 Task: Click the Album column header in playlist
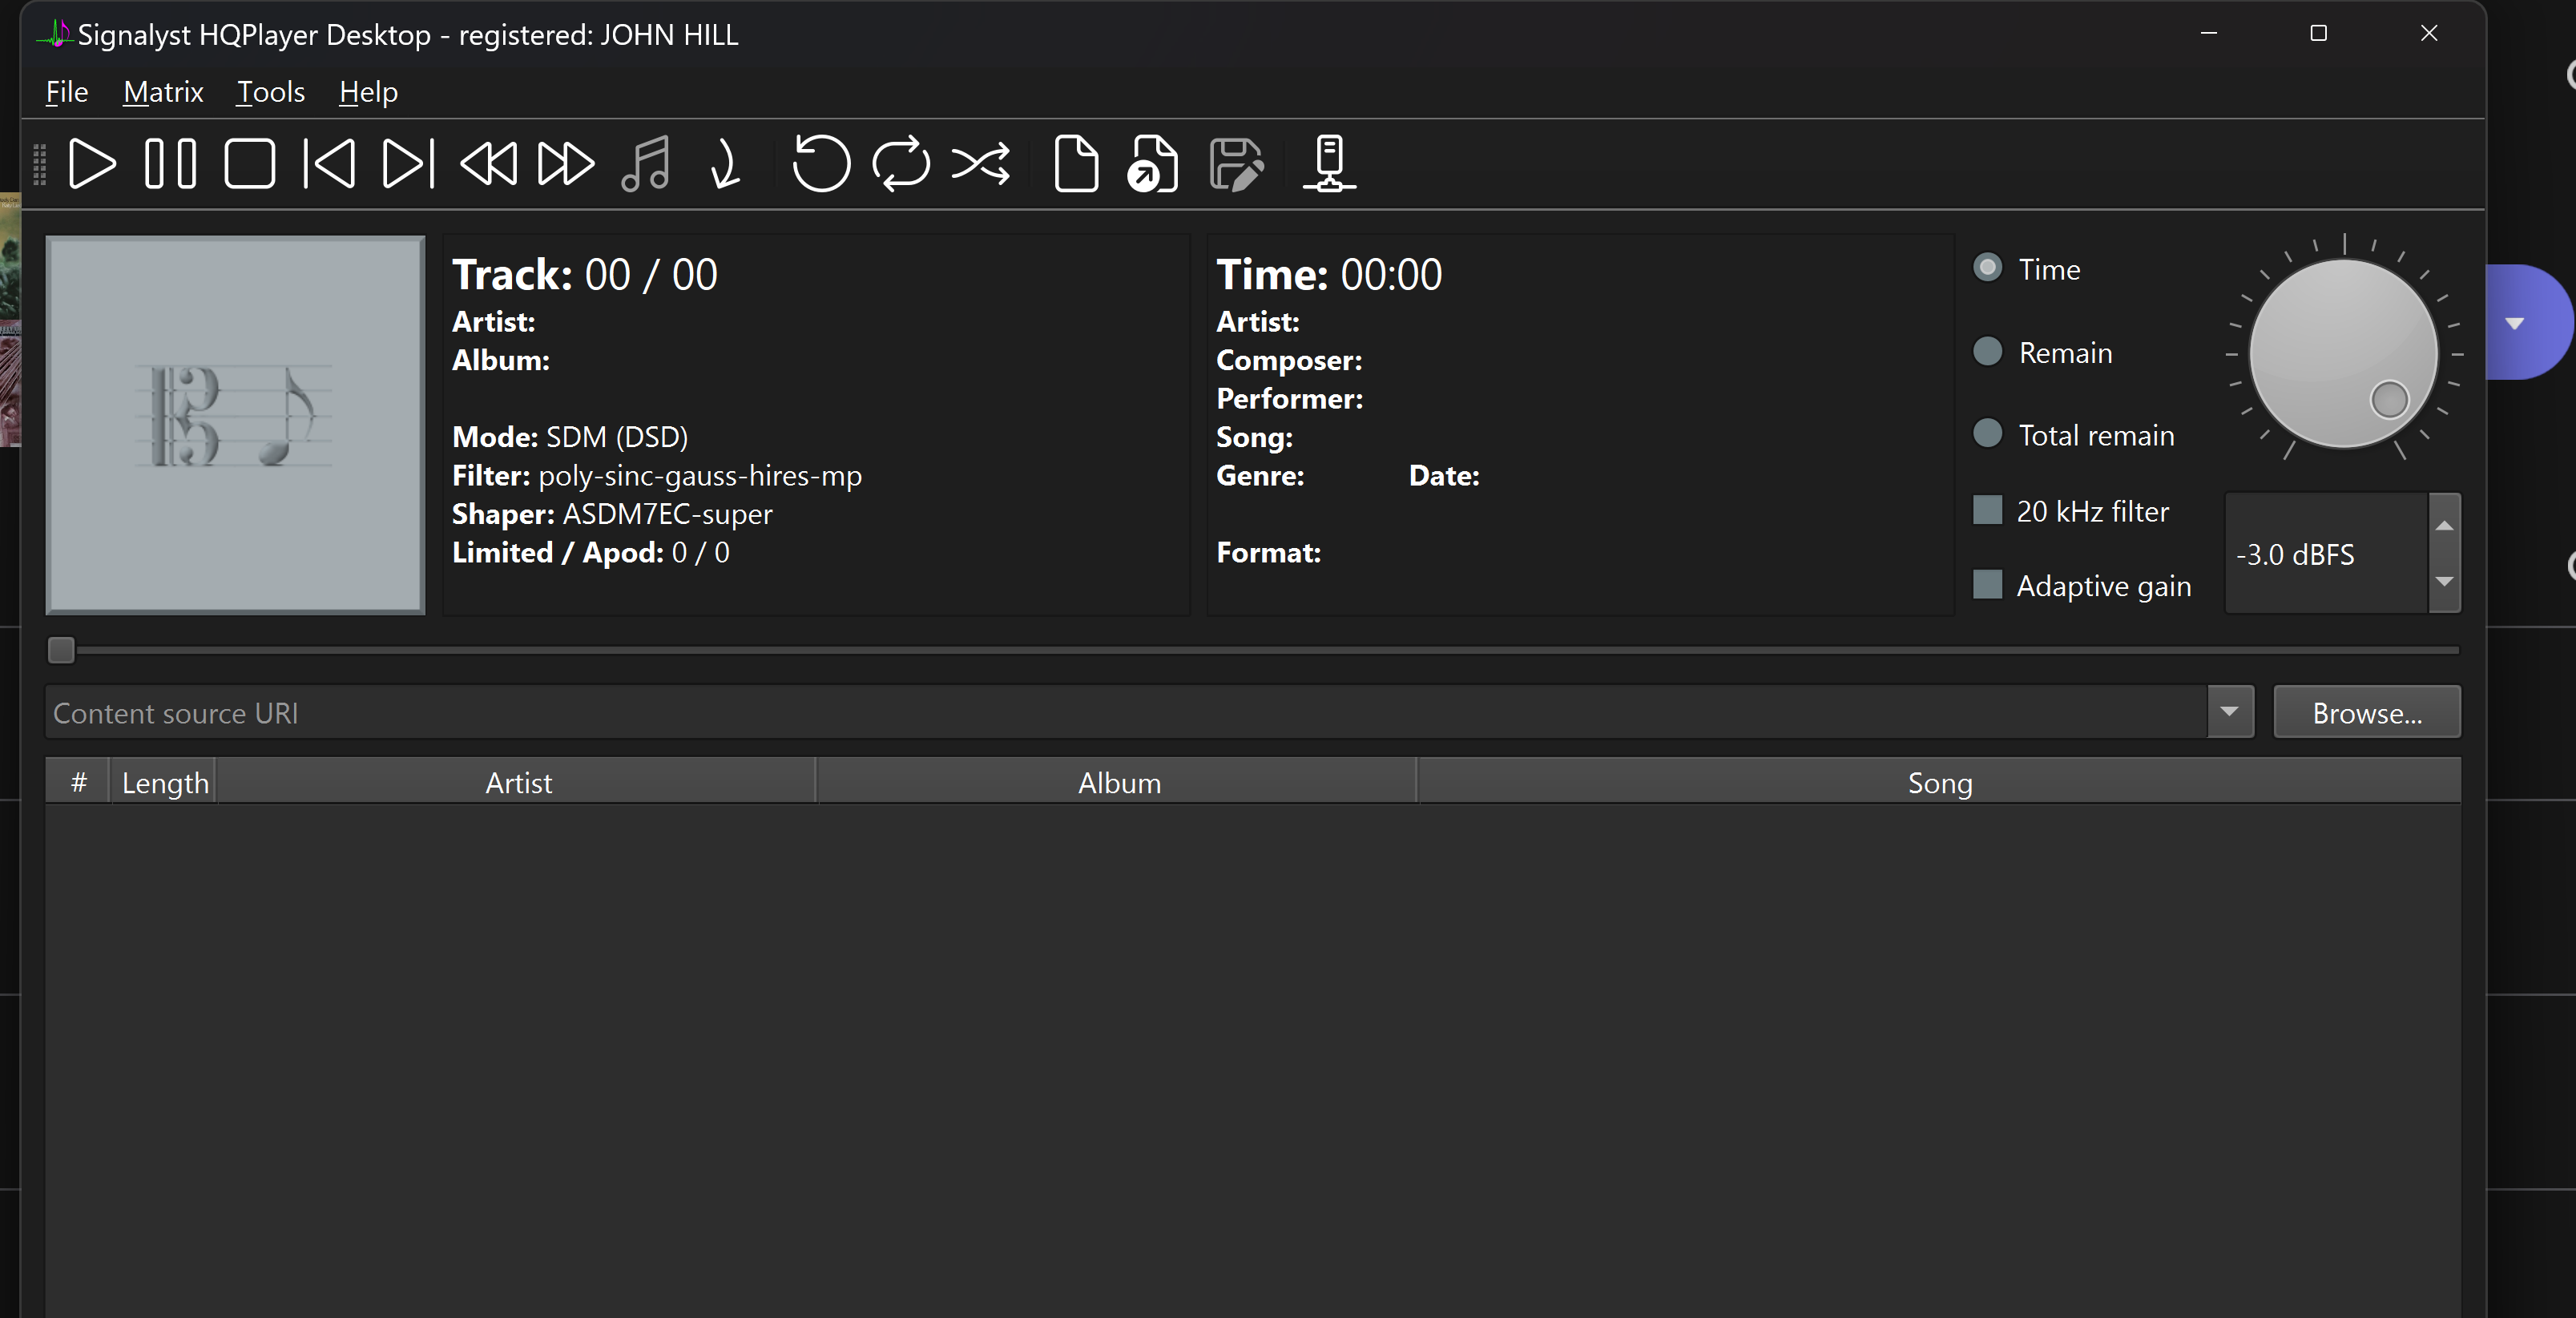(1118, 782)
